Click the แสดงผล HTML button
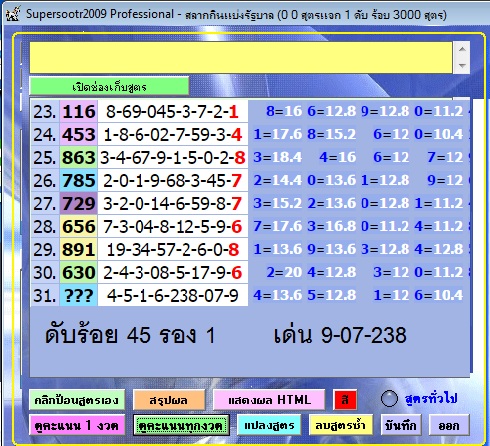 (269, 400)
